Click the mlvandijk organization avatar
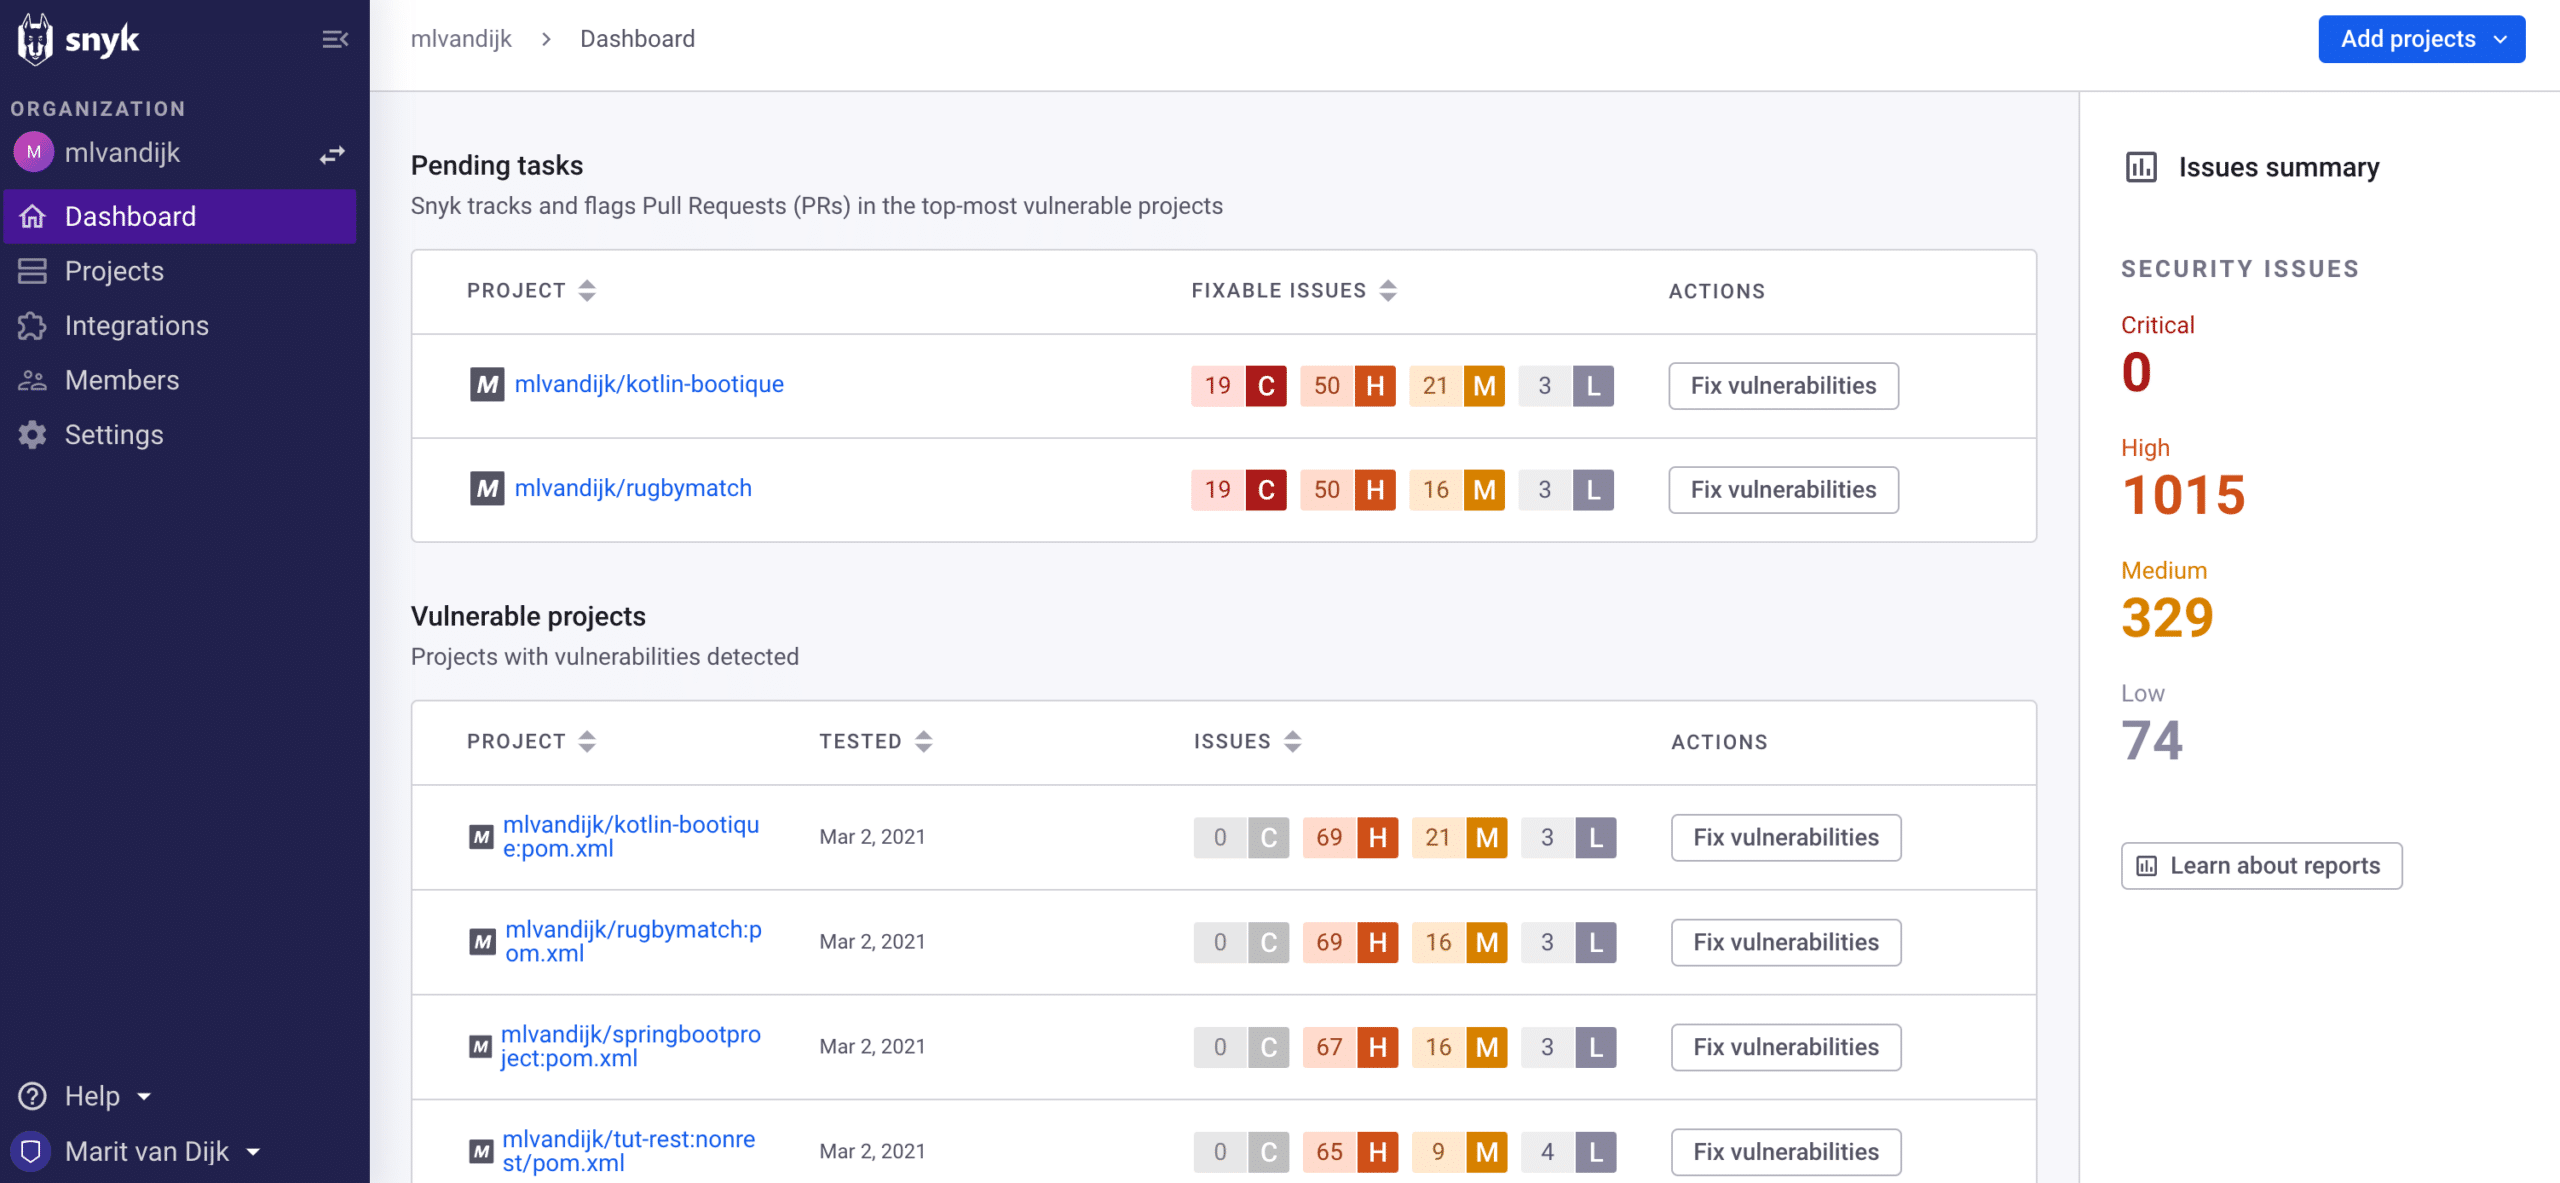 coord(33,152)
